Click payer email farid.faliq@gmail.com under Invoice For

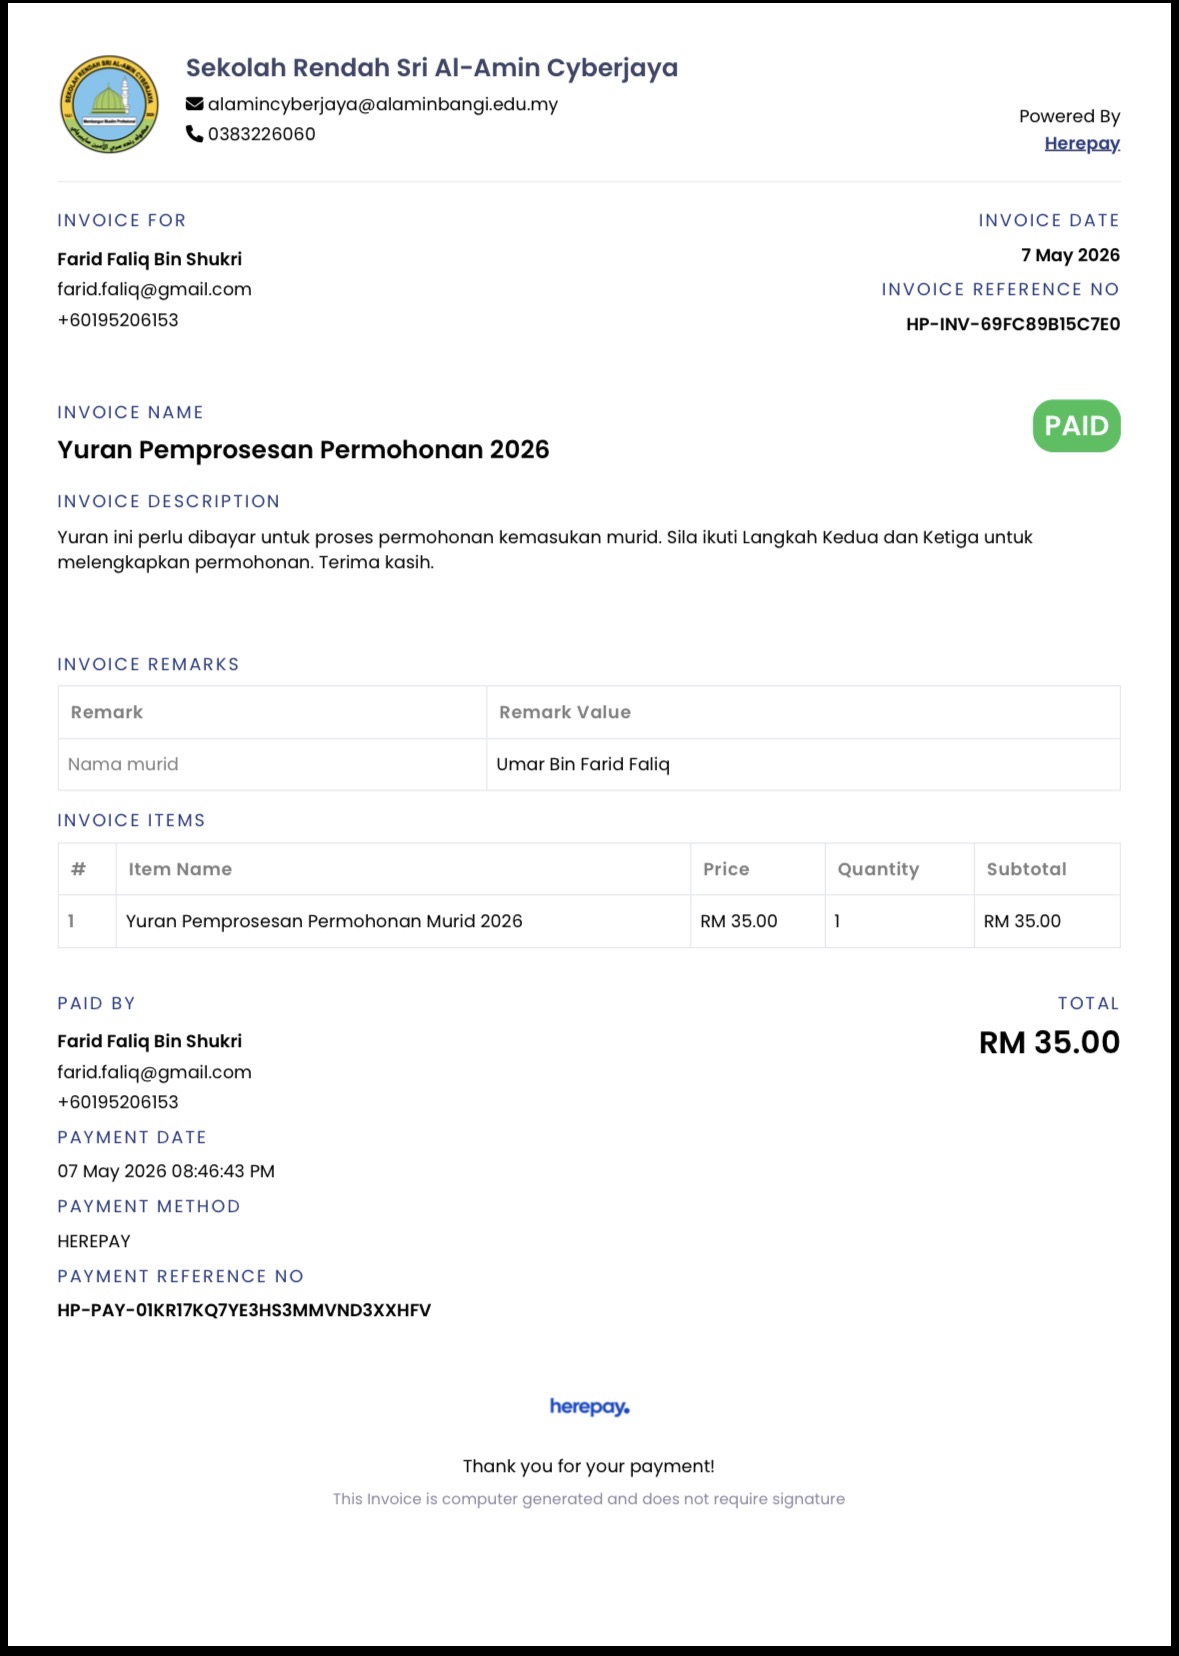coord(154,289)
